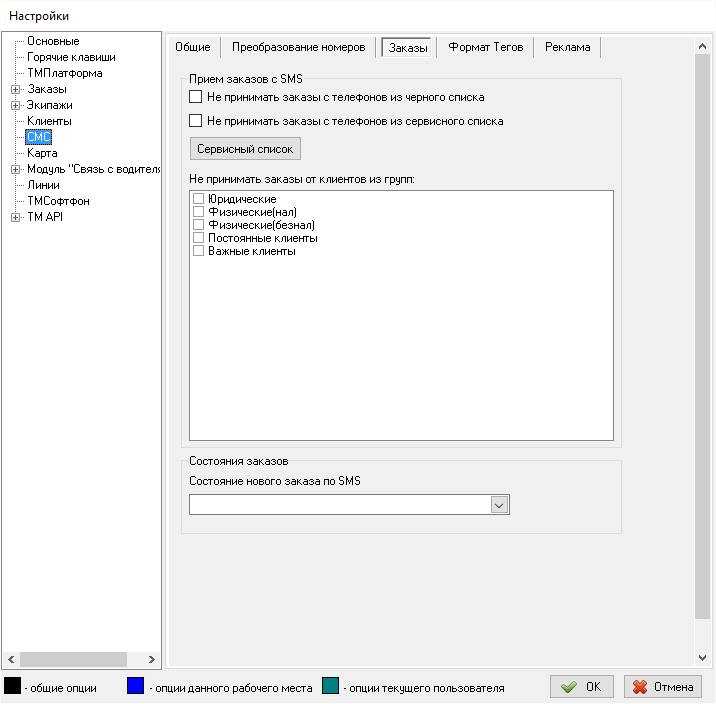Expand the Заказы tree node

point(15,89)
